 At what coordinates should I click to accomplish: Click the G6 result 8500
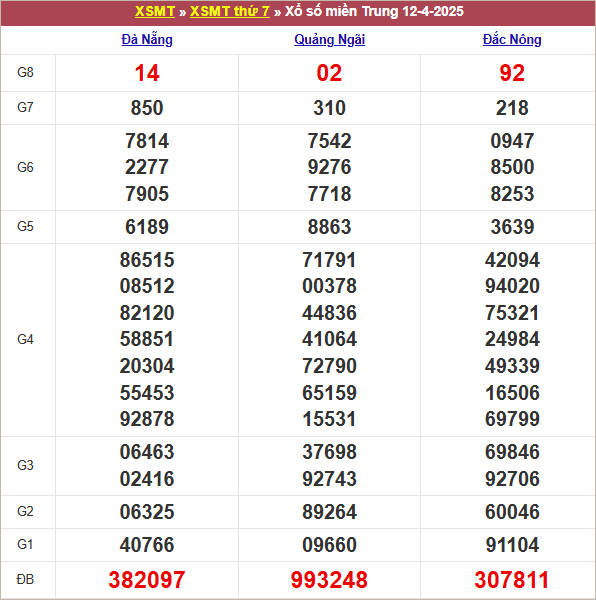(x=512, y=167)
